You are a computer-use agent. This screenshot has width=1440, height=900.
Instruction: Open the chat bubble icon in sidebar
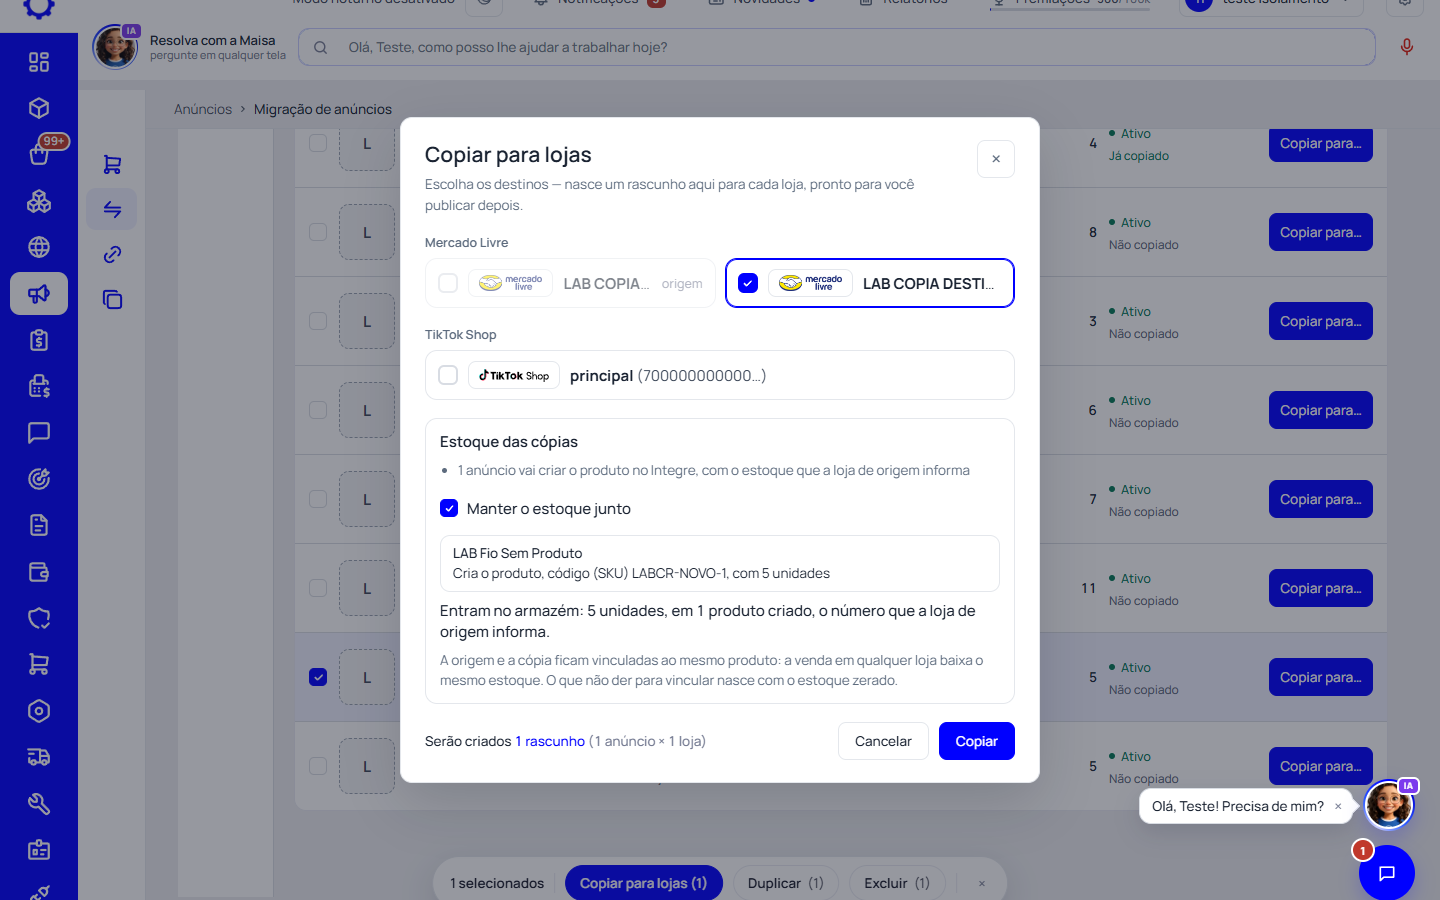tap(39, 433)
